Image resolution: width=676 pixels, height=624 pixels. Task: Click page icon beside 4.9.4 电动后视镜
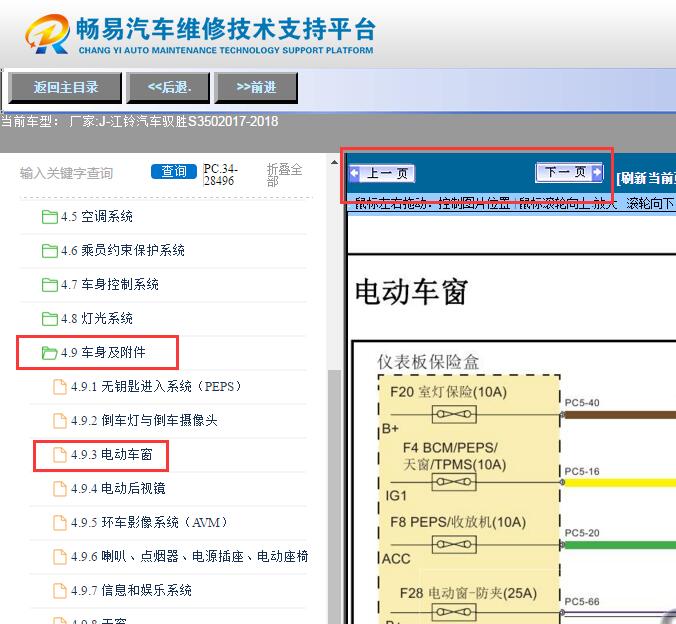pos(59,489)
